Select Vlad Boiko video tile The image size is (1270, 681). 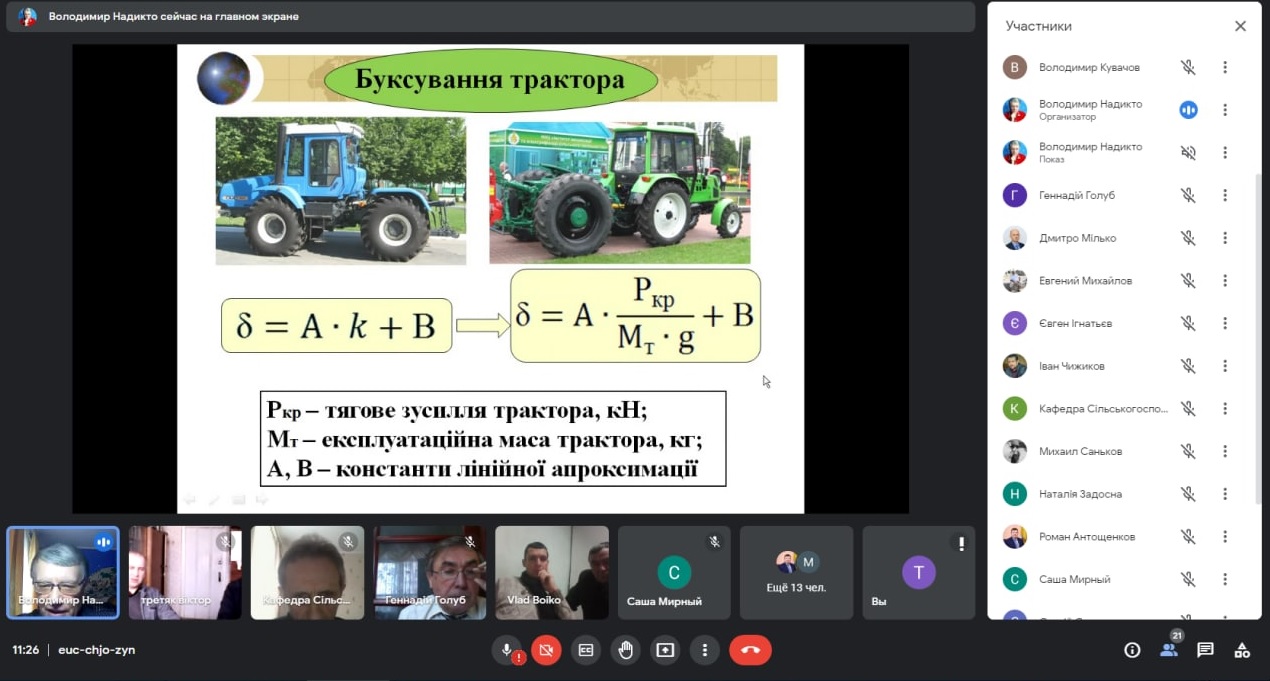[x=552, y=573]
